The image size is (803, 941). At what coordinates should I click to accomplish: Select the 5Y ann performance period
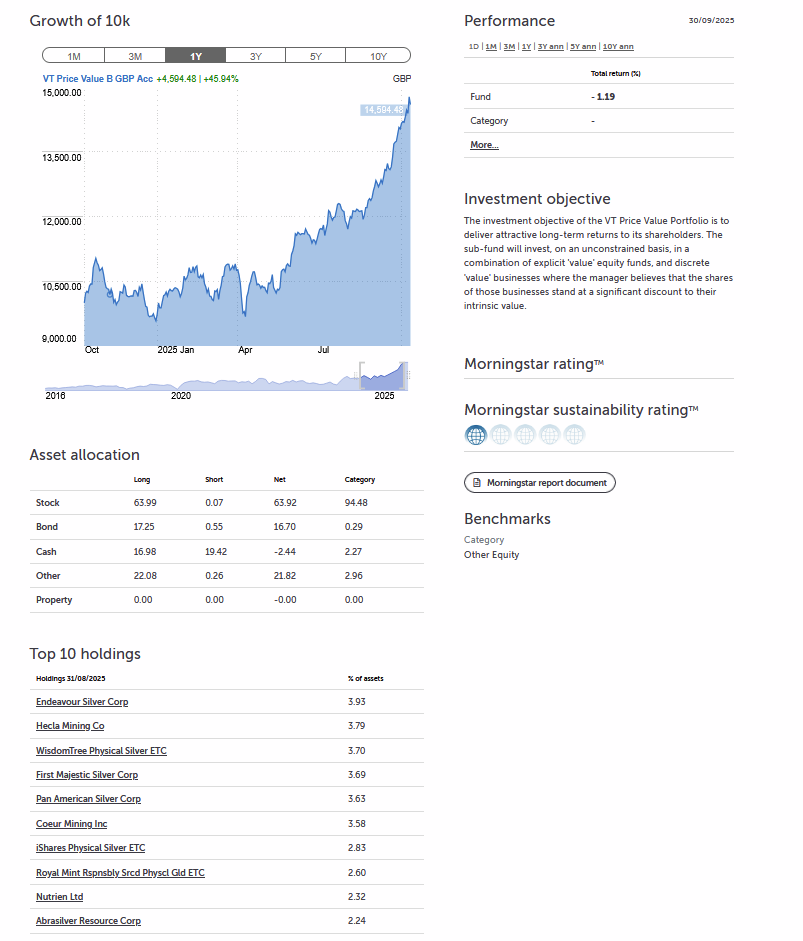tap(581, 47)
